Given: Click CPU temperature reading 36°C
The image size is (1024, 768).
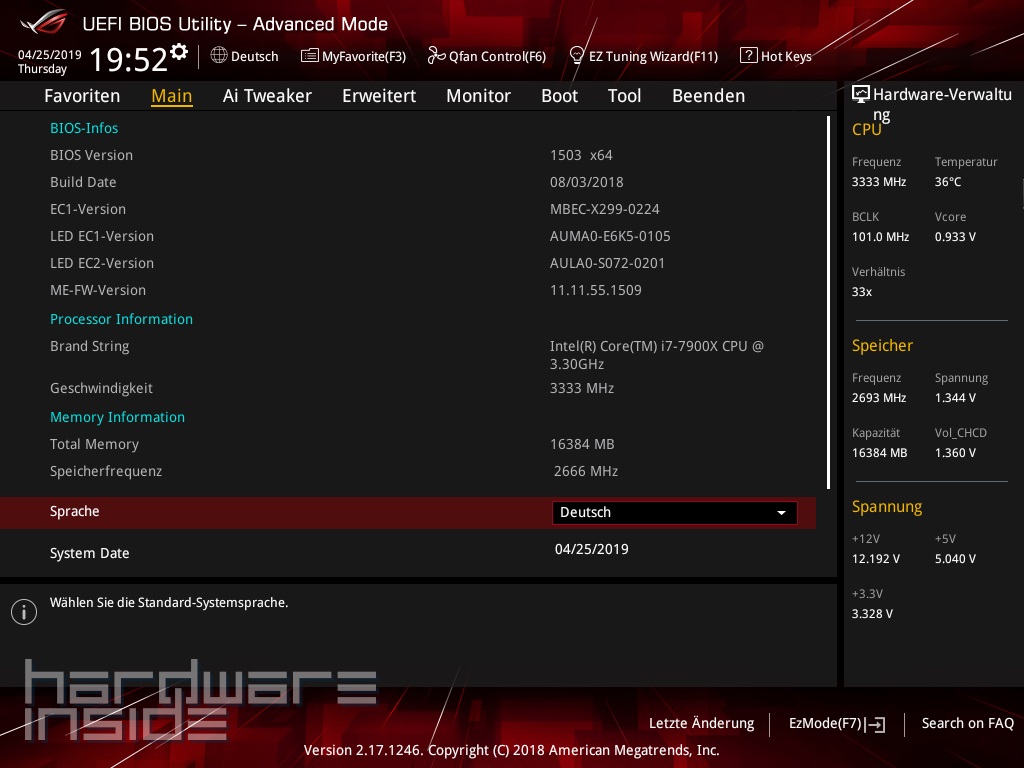Looking at the screenshot, I should click(x=948, y=182).
